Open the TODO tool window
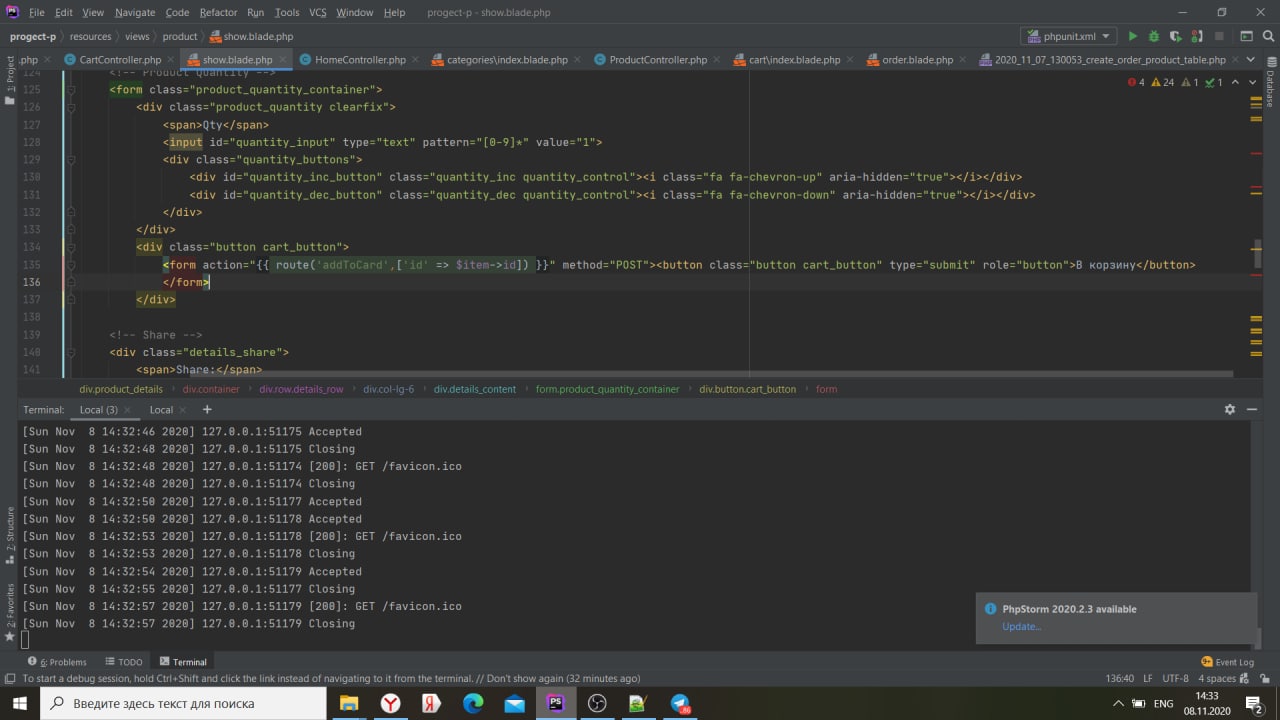 pyautogui.click(x=124, y=662)
